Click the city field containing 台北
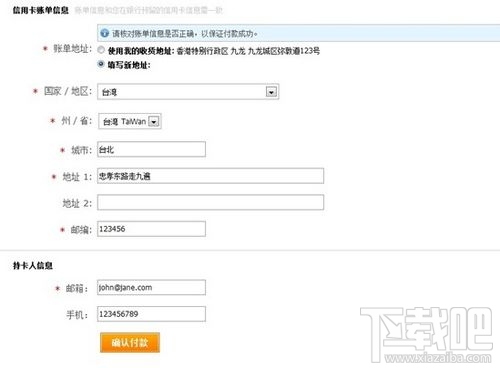This screenshot has height=368, width=500. click(151, 149)
